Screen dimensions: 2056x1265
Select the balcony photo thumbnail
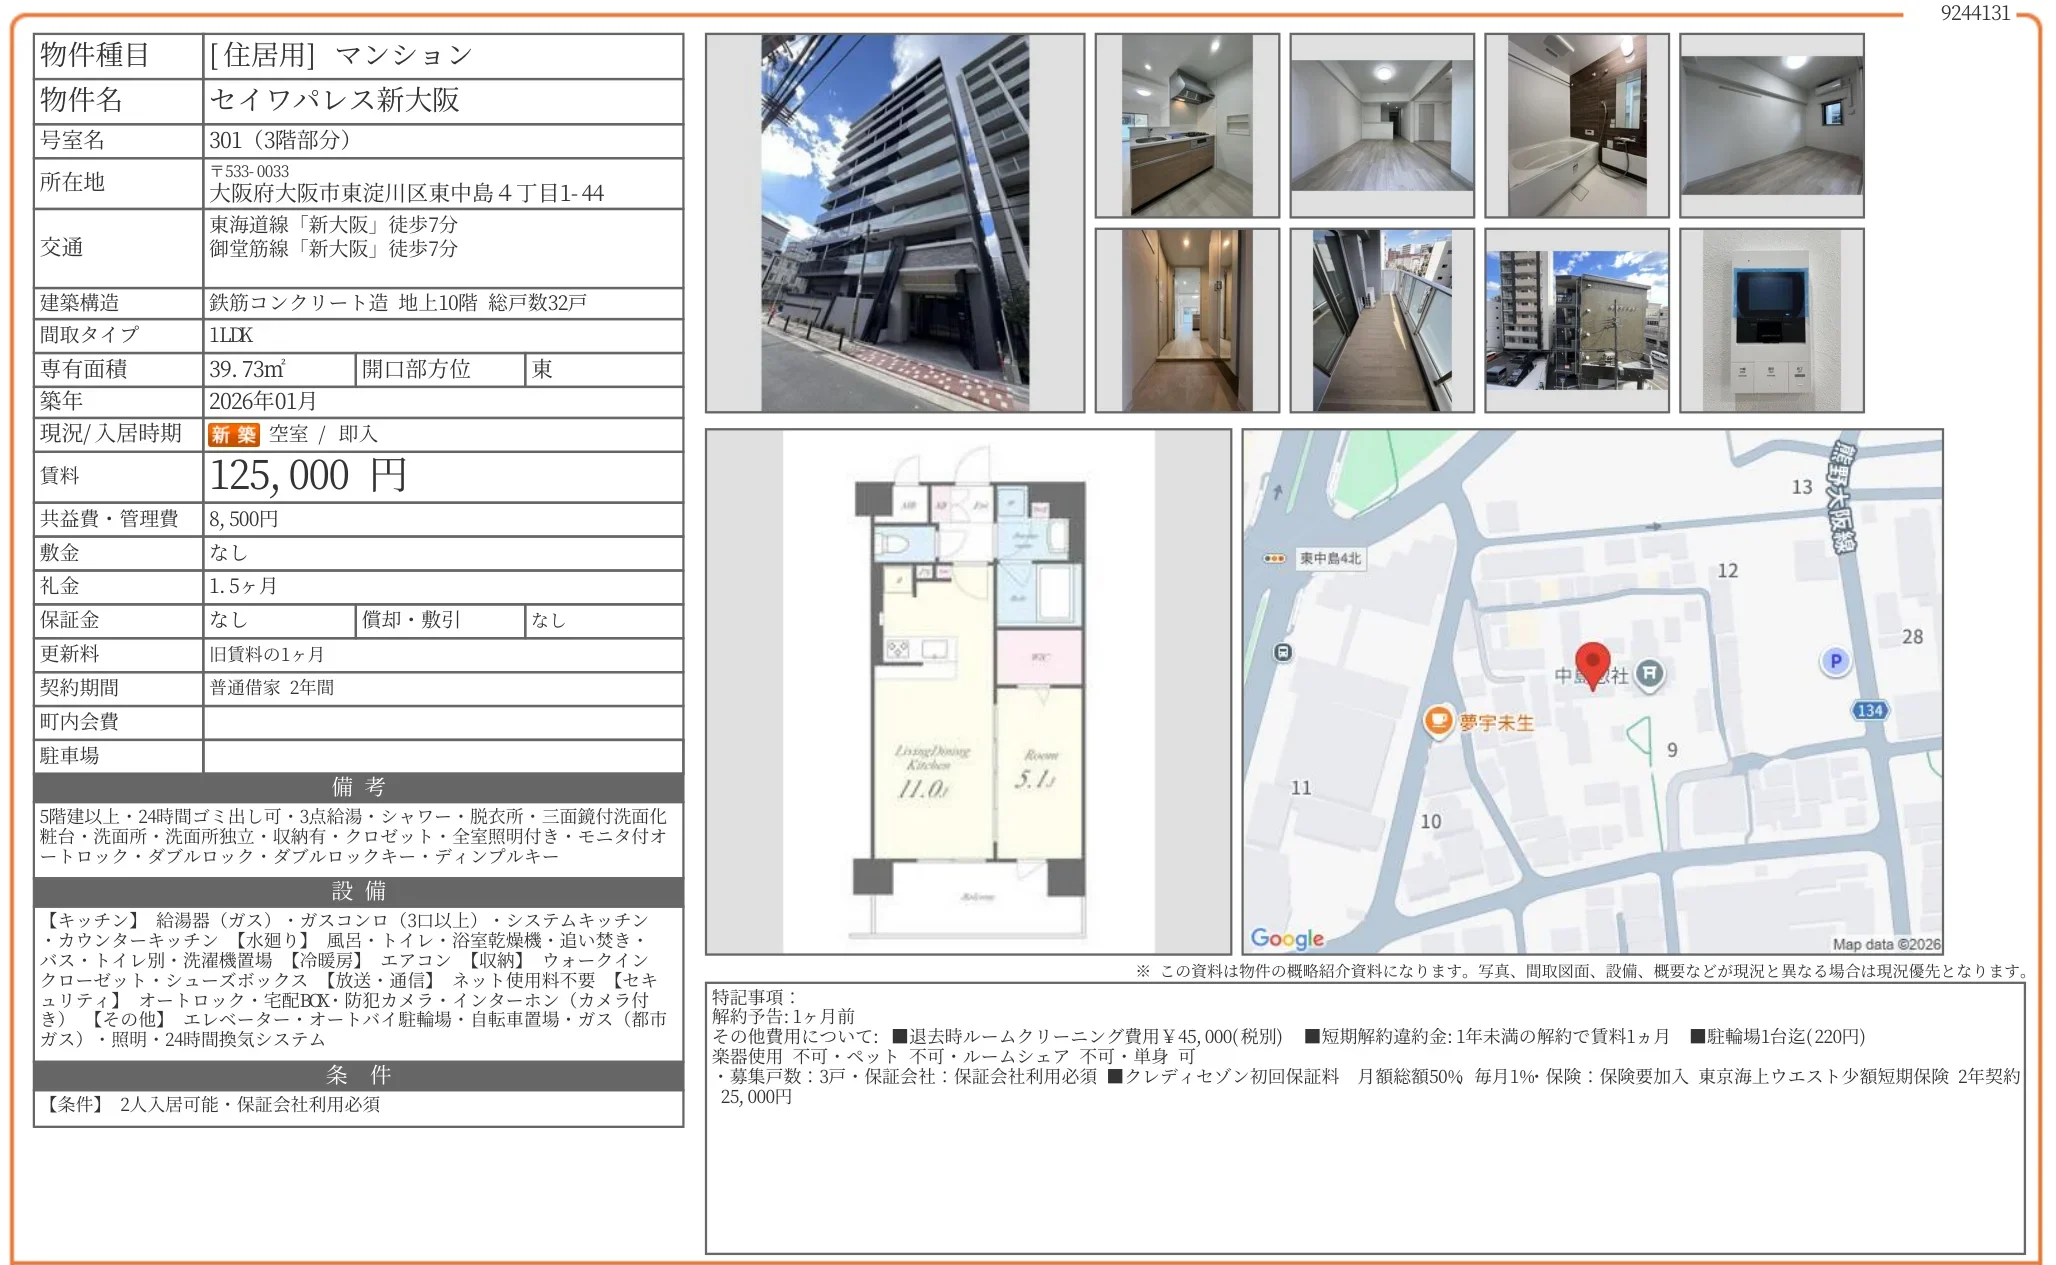coord(1381,320)
